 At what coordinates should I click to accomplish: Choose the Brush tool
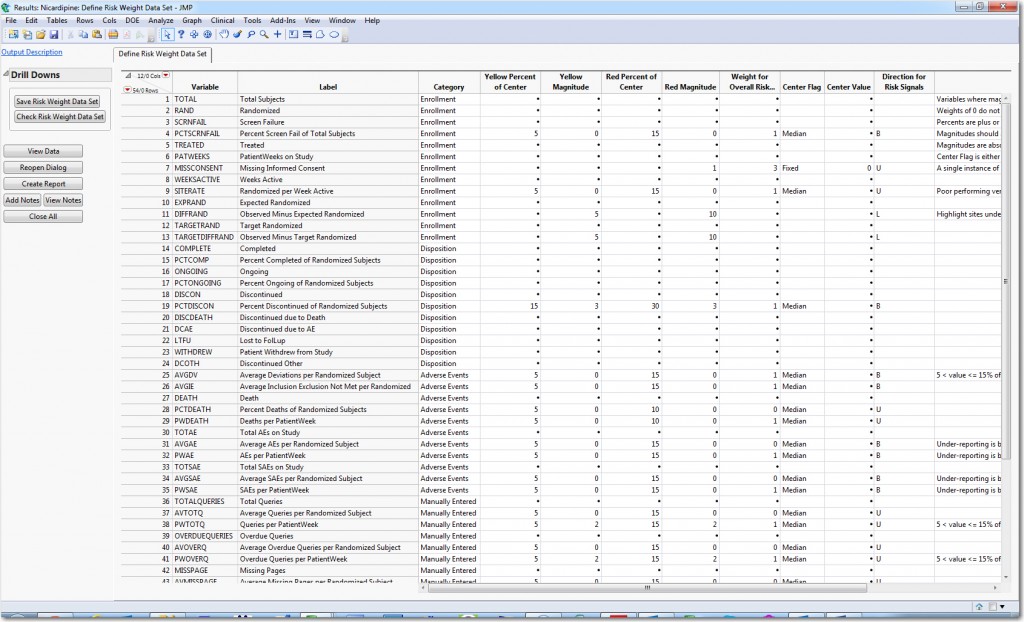[x=237, y=35]
